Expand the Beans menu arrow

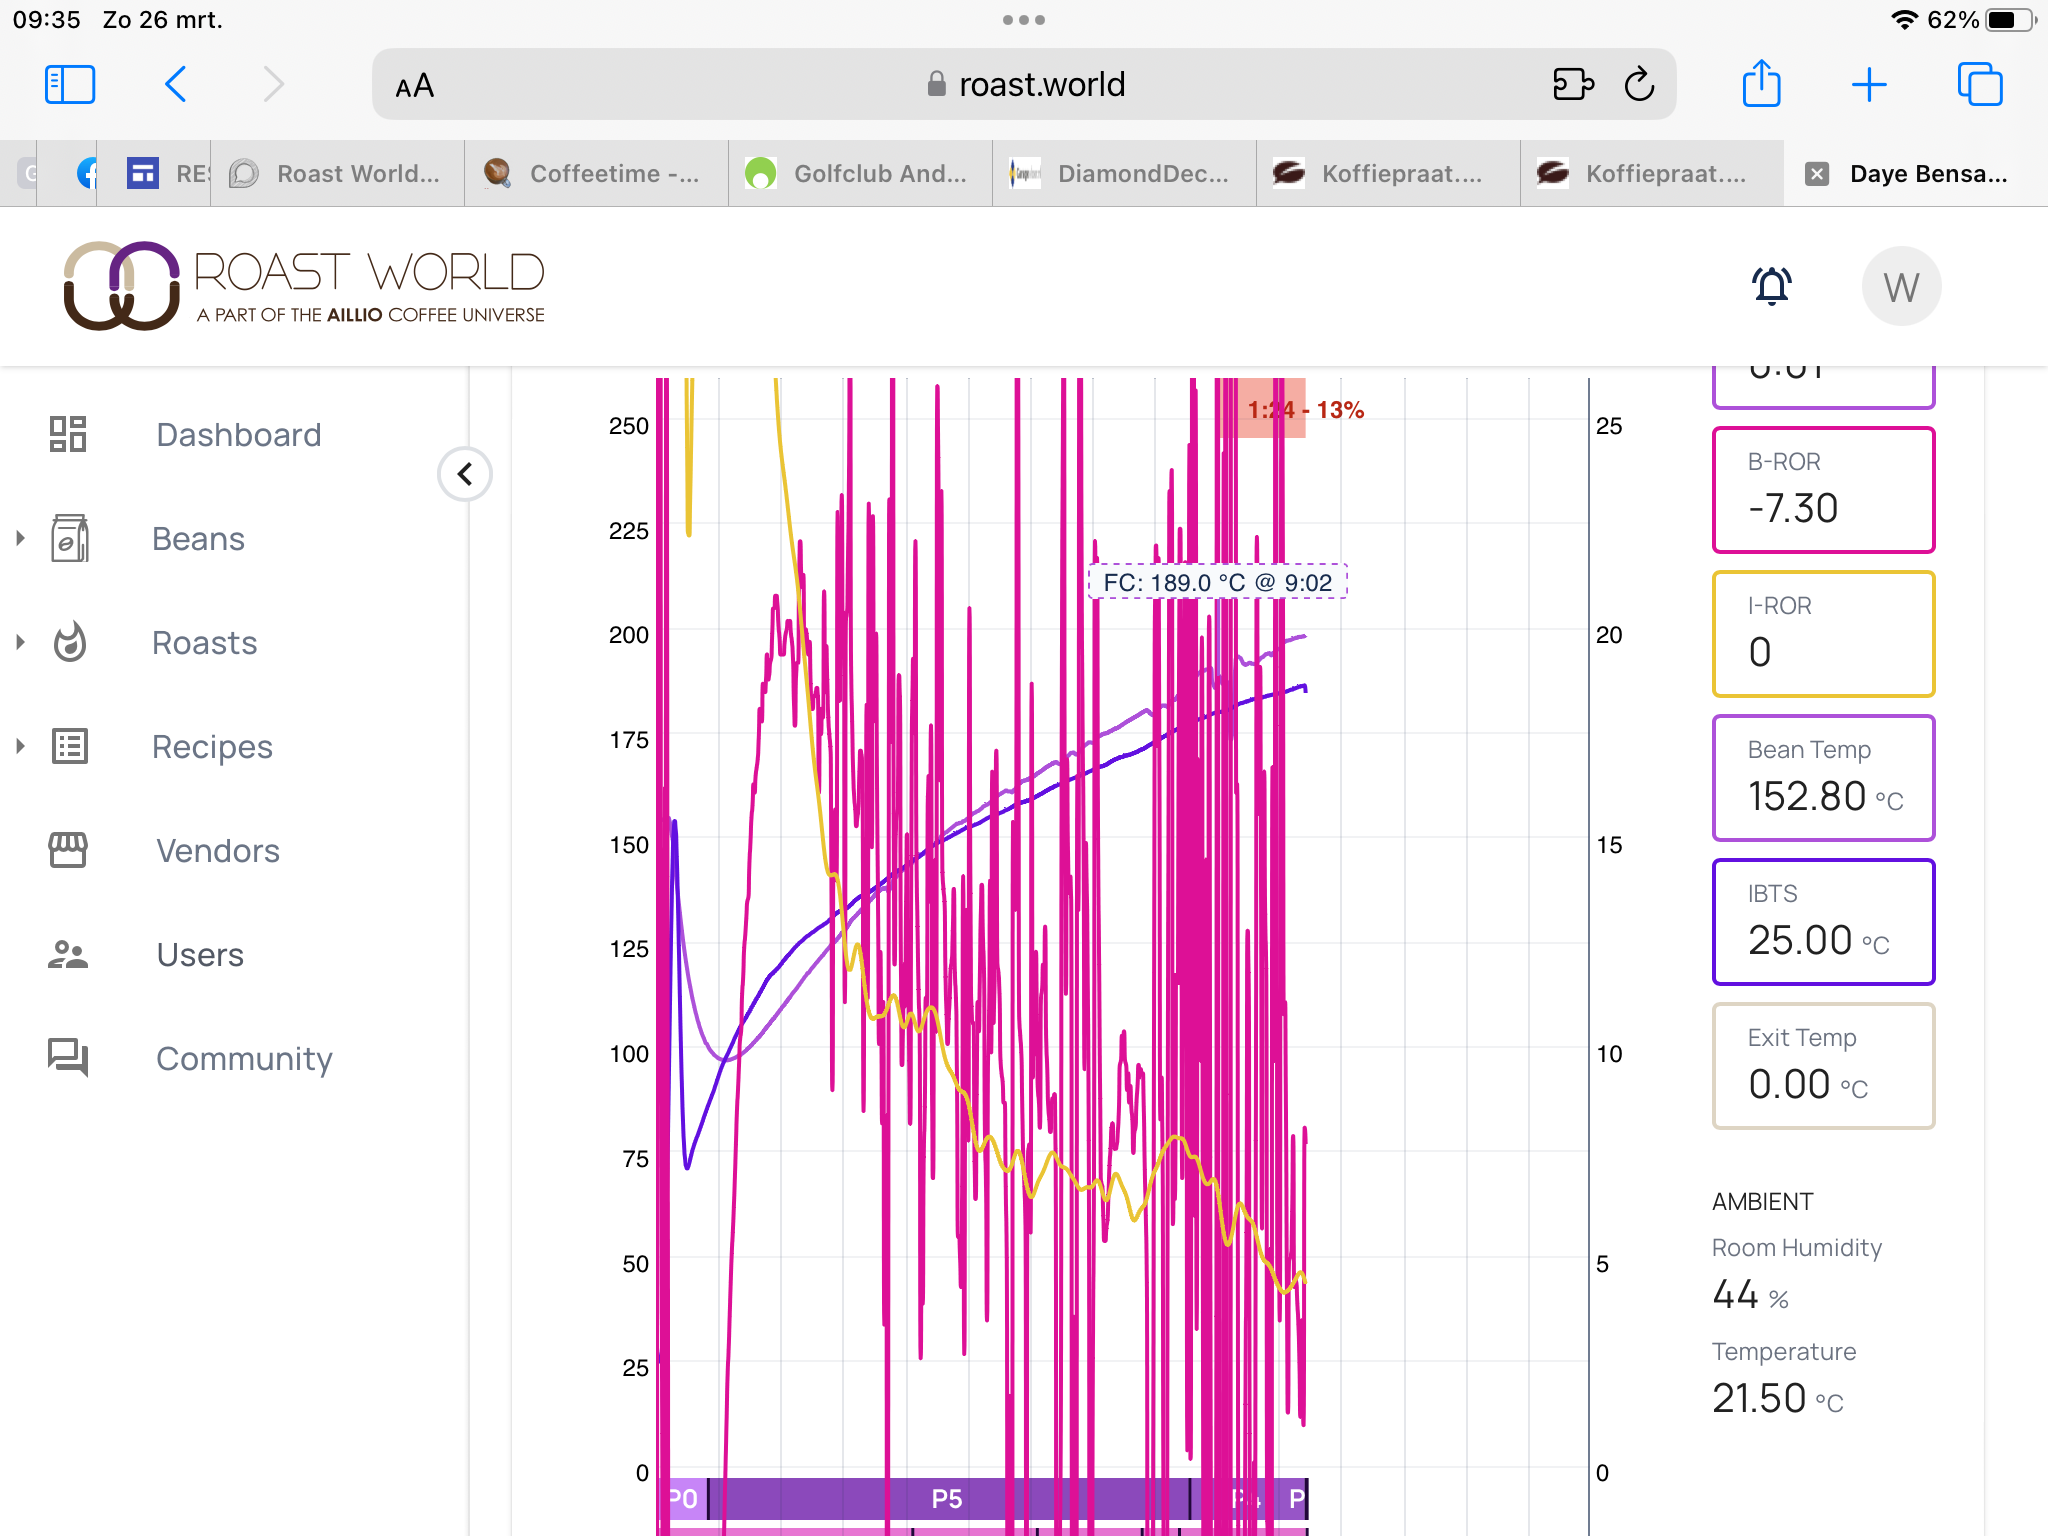[20, 538]
